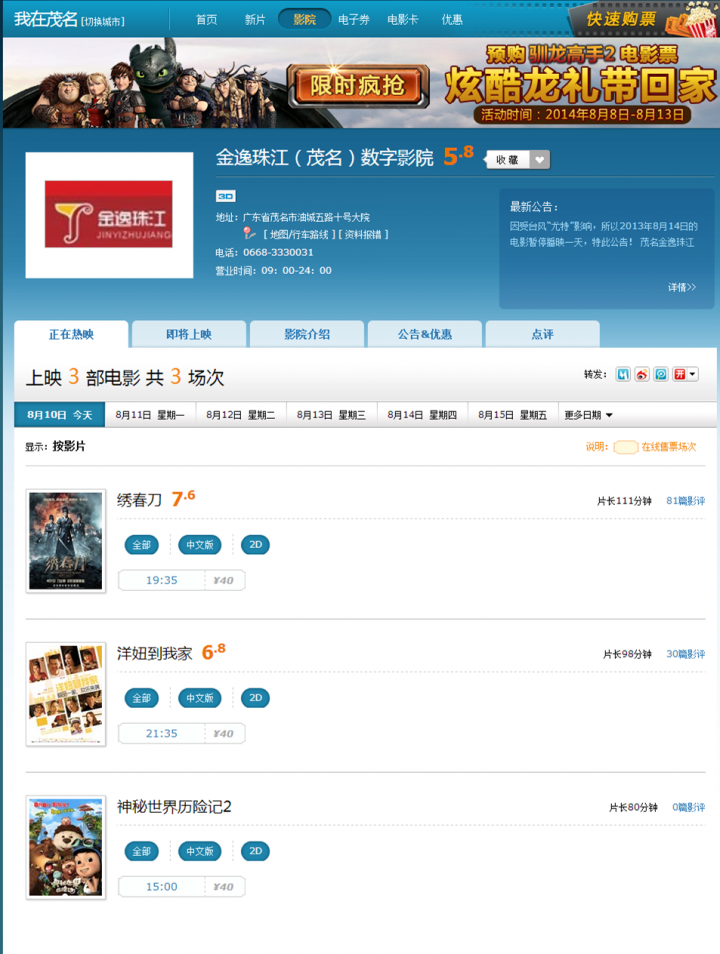Click the 快速购票 button

[x=621, y=19]
